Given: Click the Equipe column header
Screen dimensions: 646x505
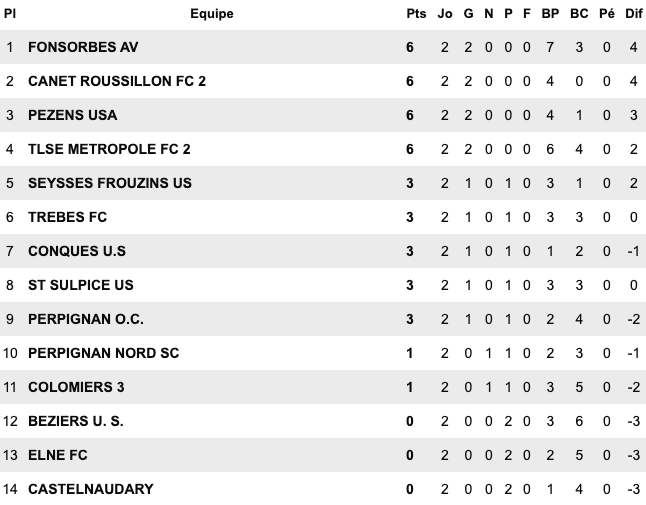Looking at the screenshot, I should 211,14.
